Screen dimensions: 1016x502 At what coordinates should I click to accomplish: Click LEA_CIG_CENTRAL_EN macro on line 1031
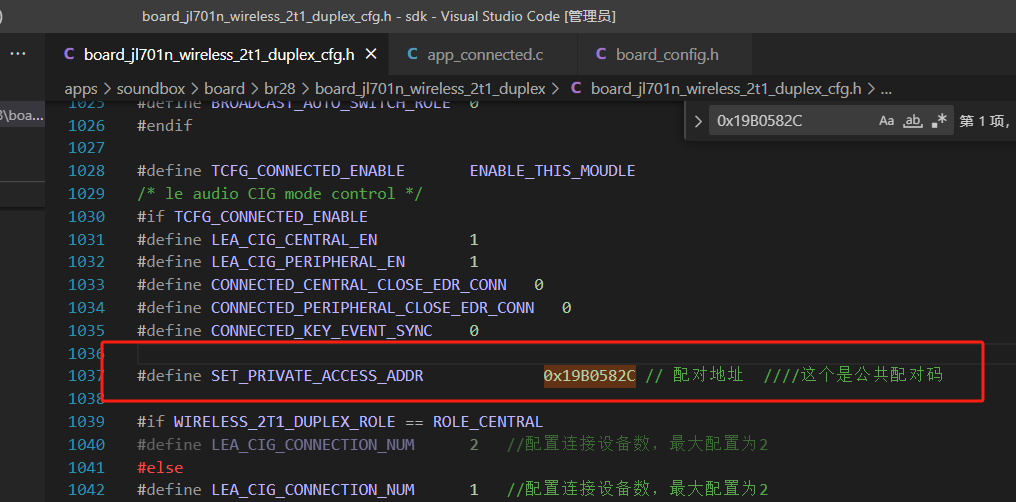(294, 240)
